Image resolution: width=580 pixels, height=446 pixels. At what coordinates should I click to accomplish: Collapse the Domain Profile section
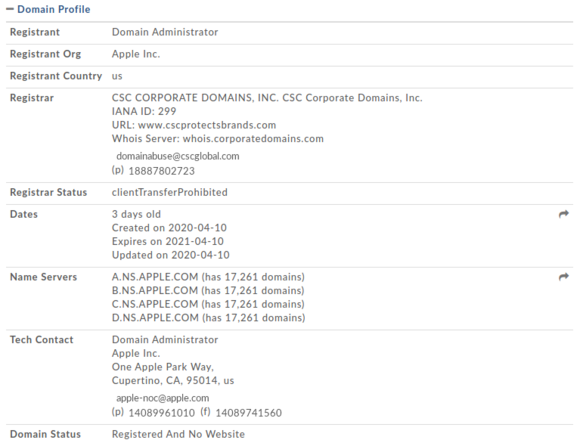click(10, 9)
